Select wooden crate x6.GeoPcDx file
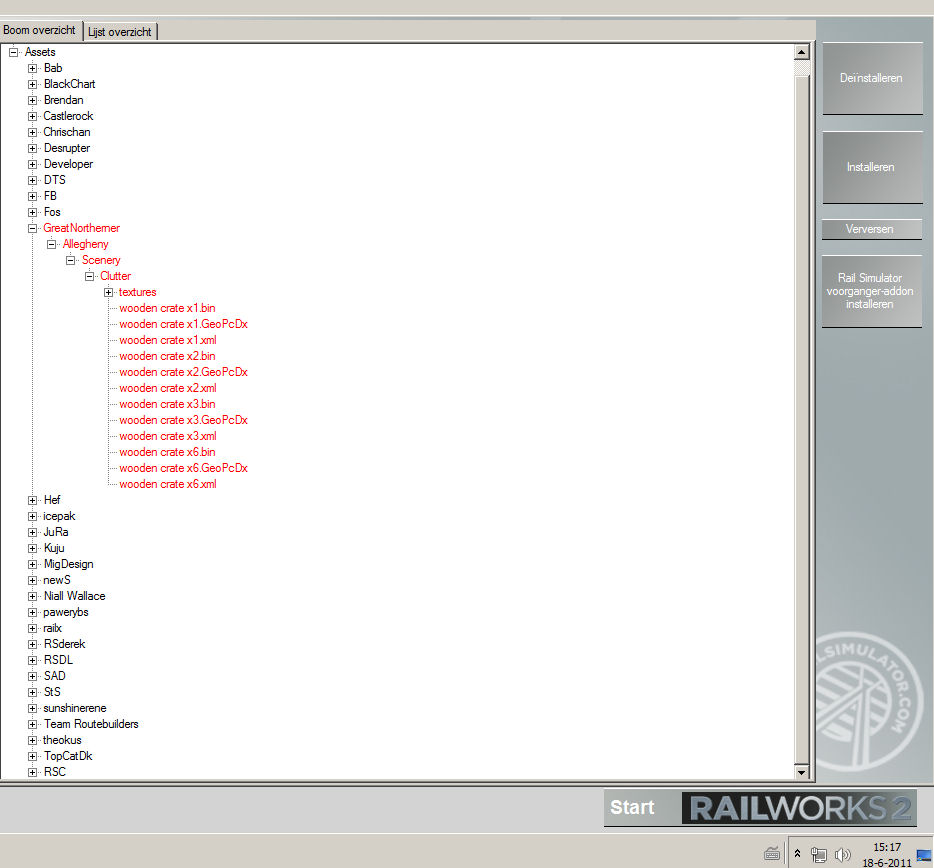This screenshot has width=934, height=868. point(183,468)
